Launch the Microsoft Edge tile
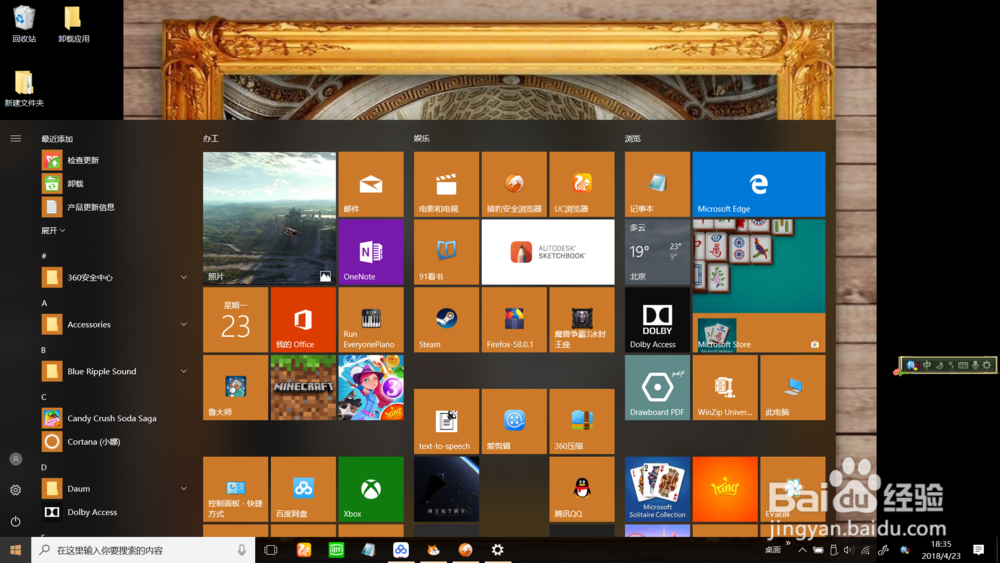The width and height of the screenshot is (1000, 563). point(759,184)
